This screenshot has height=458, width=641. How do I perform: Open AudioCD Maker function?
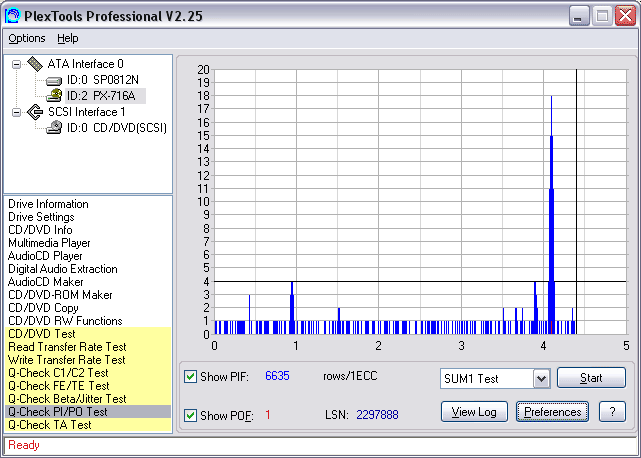point(45,282)
